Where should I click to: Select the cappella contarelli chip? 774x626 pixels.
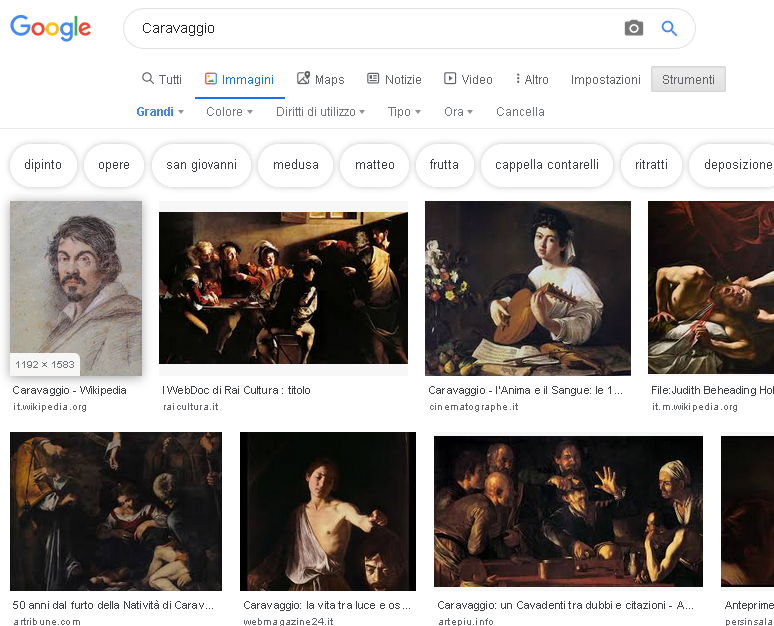pos(547,165)
